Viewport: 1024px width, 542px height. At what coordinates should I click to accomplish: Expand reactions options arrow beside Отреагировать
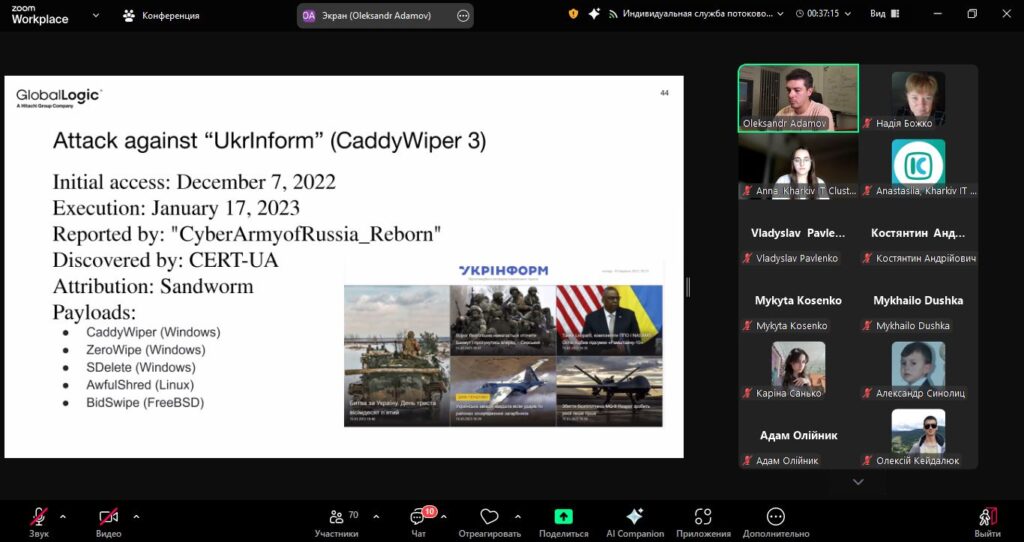click(x=517, y=517)
